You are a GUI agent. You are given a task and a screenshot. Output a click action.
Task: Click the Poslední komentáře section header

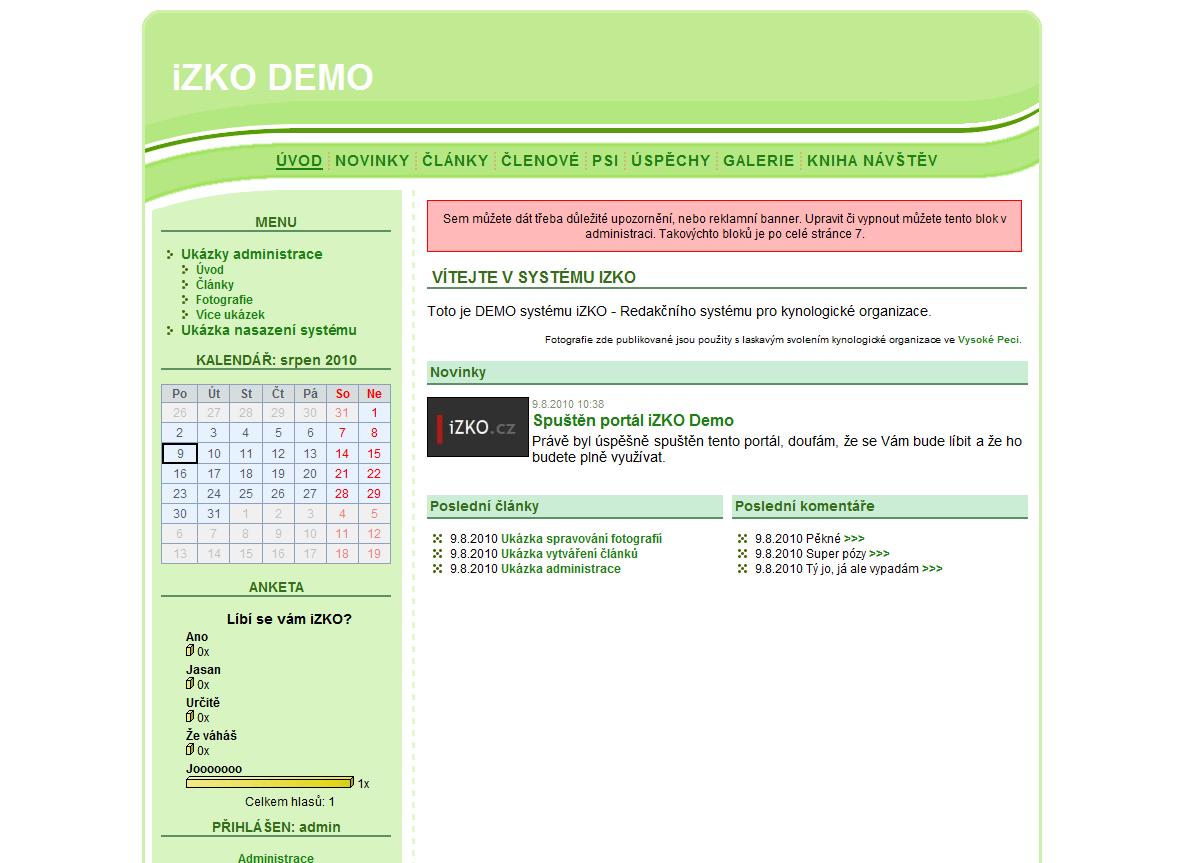880,507
